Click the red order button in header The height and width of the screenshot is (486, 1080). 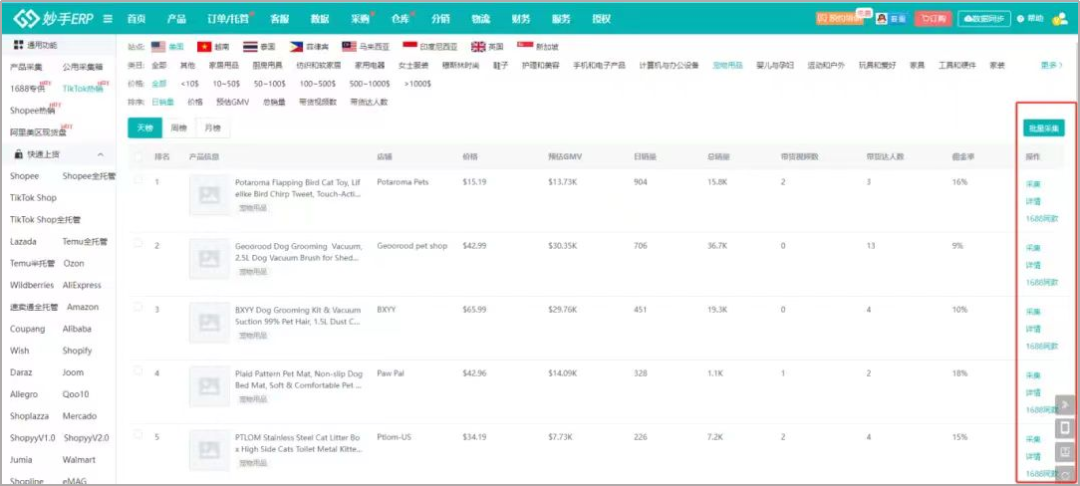click(933, 19)
